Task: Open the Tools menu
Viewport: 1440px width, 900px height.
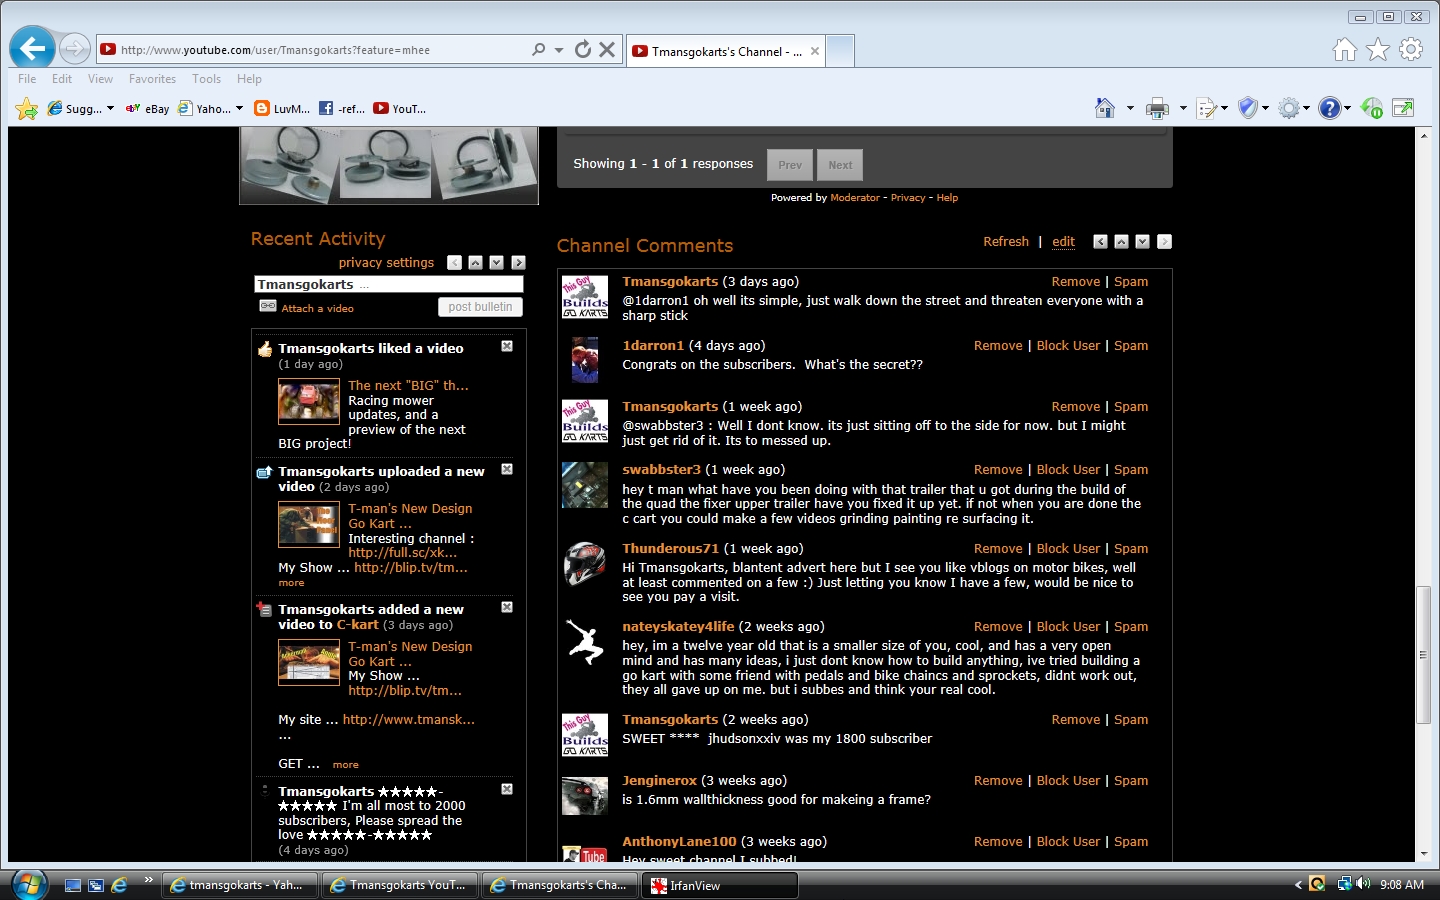Action: pos(207,79)
